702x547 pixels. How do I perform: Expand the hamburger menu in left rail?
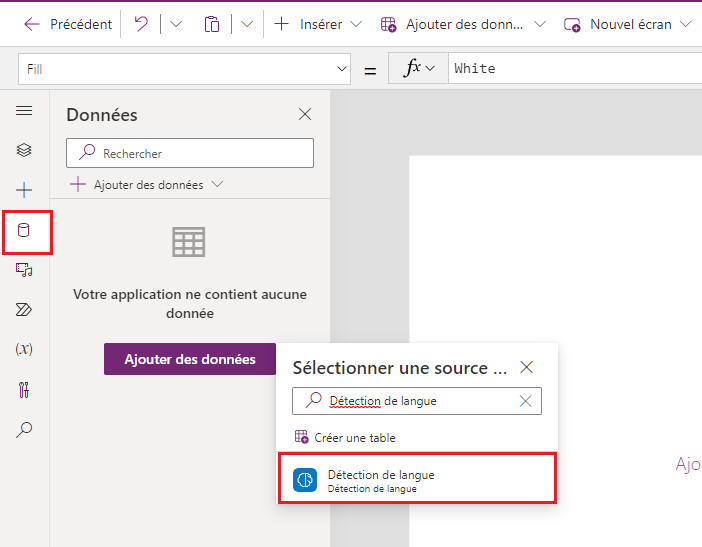point(24,110)
